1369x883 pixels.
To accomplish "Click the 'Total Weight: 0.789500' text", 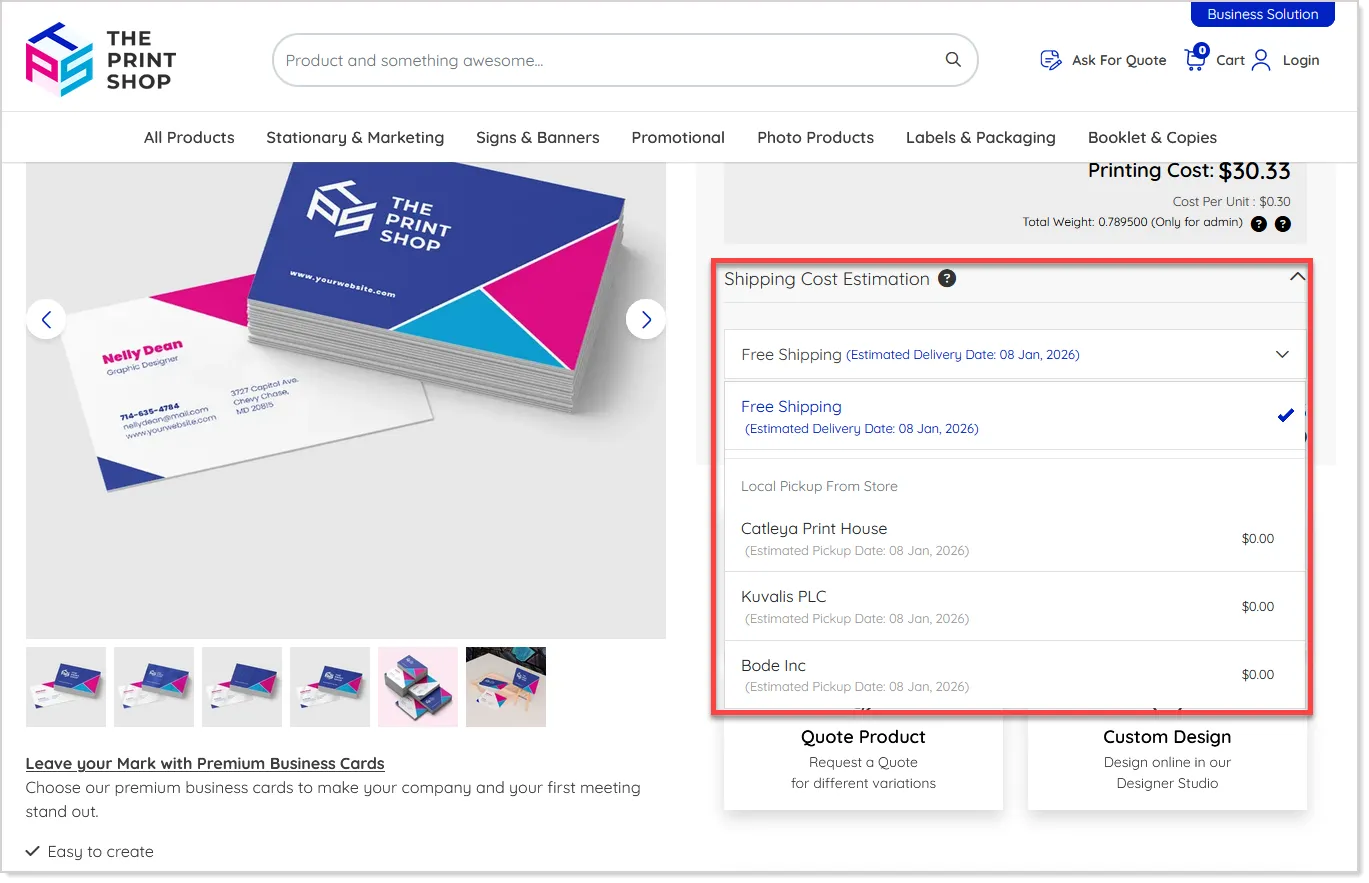I will tap(1132, 222).
